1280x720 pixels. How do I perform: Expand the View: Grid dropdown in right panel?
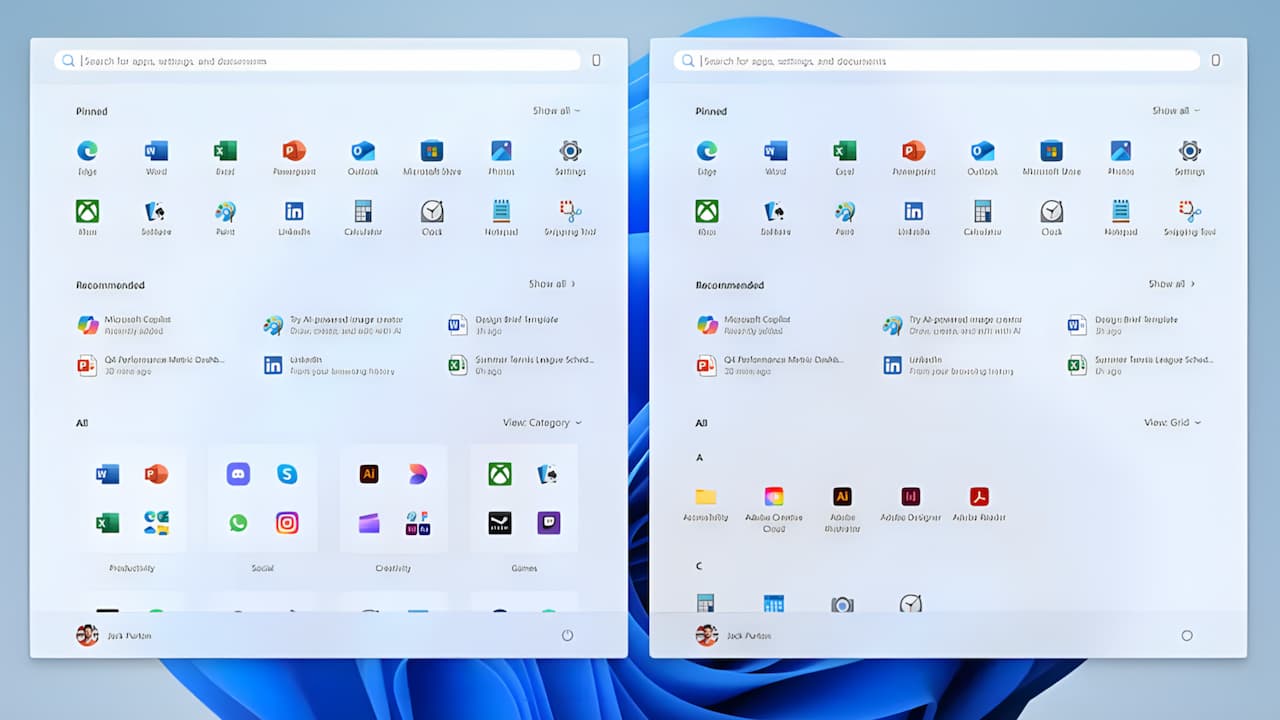pos(1172,423)
